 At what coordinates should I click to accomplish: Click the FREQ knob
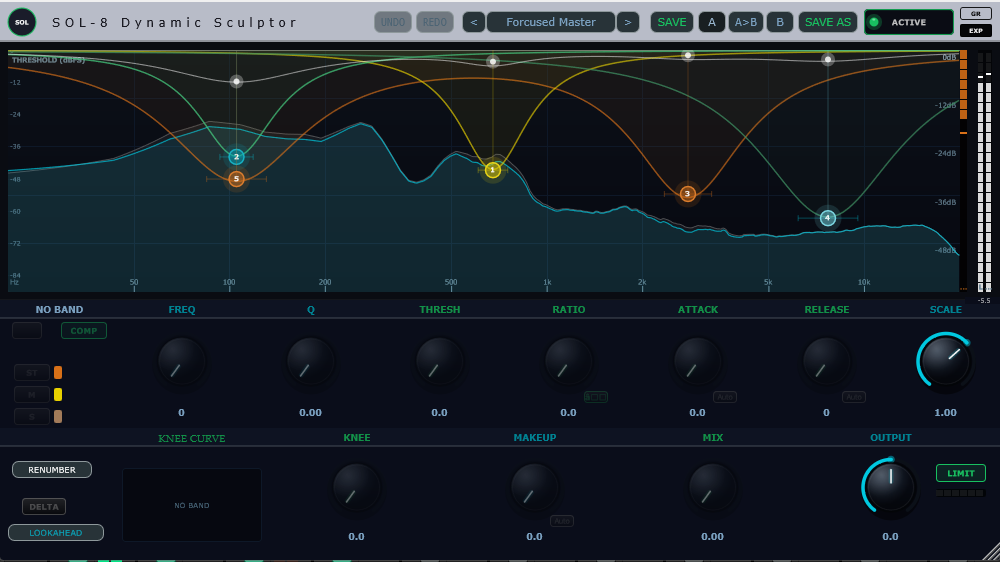click(x=182, y=362)
